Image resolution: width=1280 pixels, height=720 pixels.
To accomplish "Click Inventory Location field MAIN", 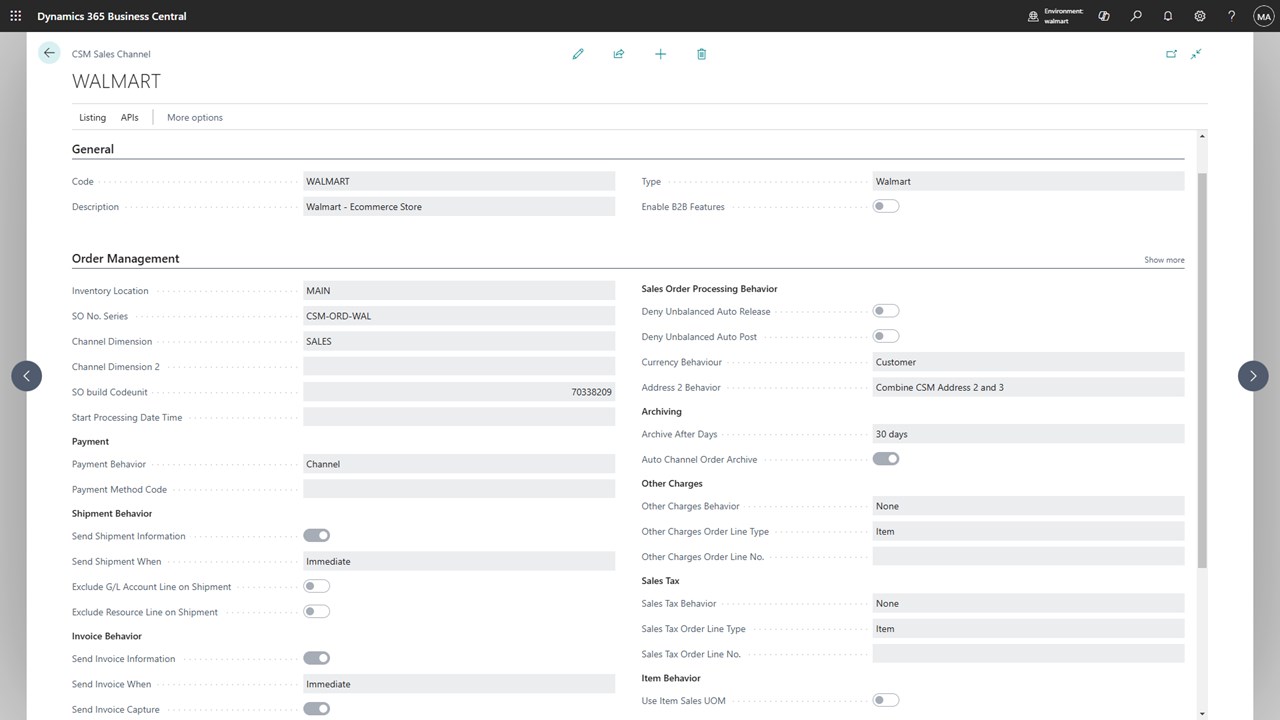I will [x=459, y=291].
